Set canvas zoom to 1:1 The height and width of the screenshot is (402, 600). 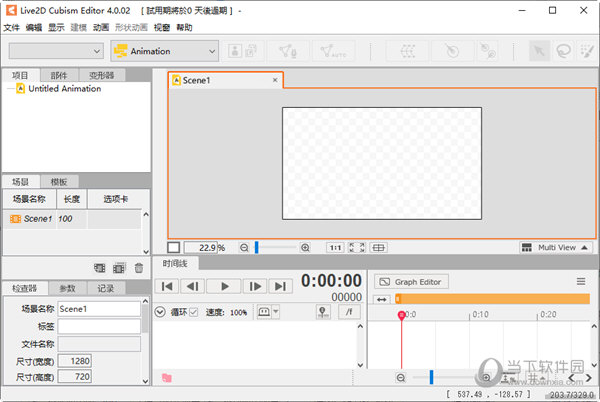point(335,248)
